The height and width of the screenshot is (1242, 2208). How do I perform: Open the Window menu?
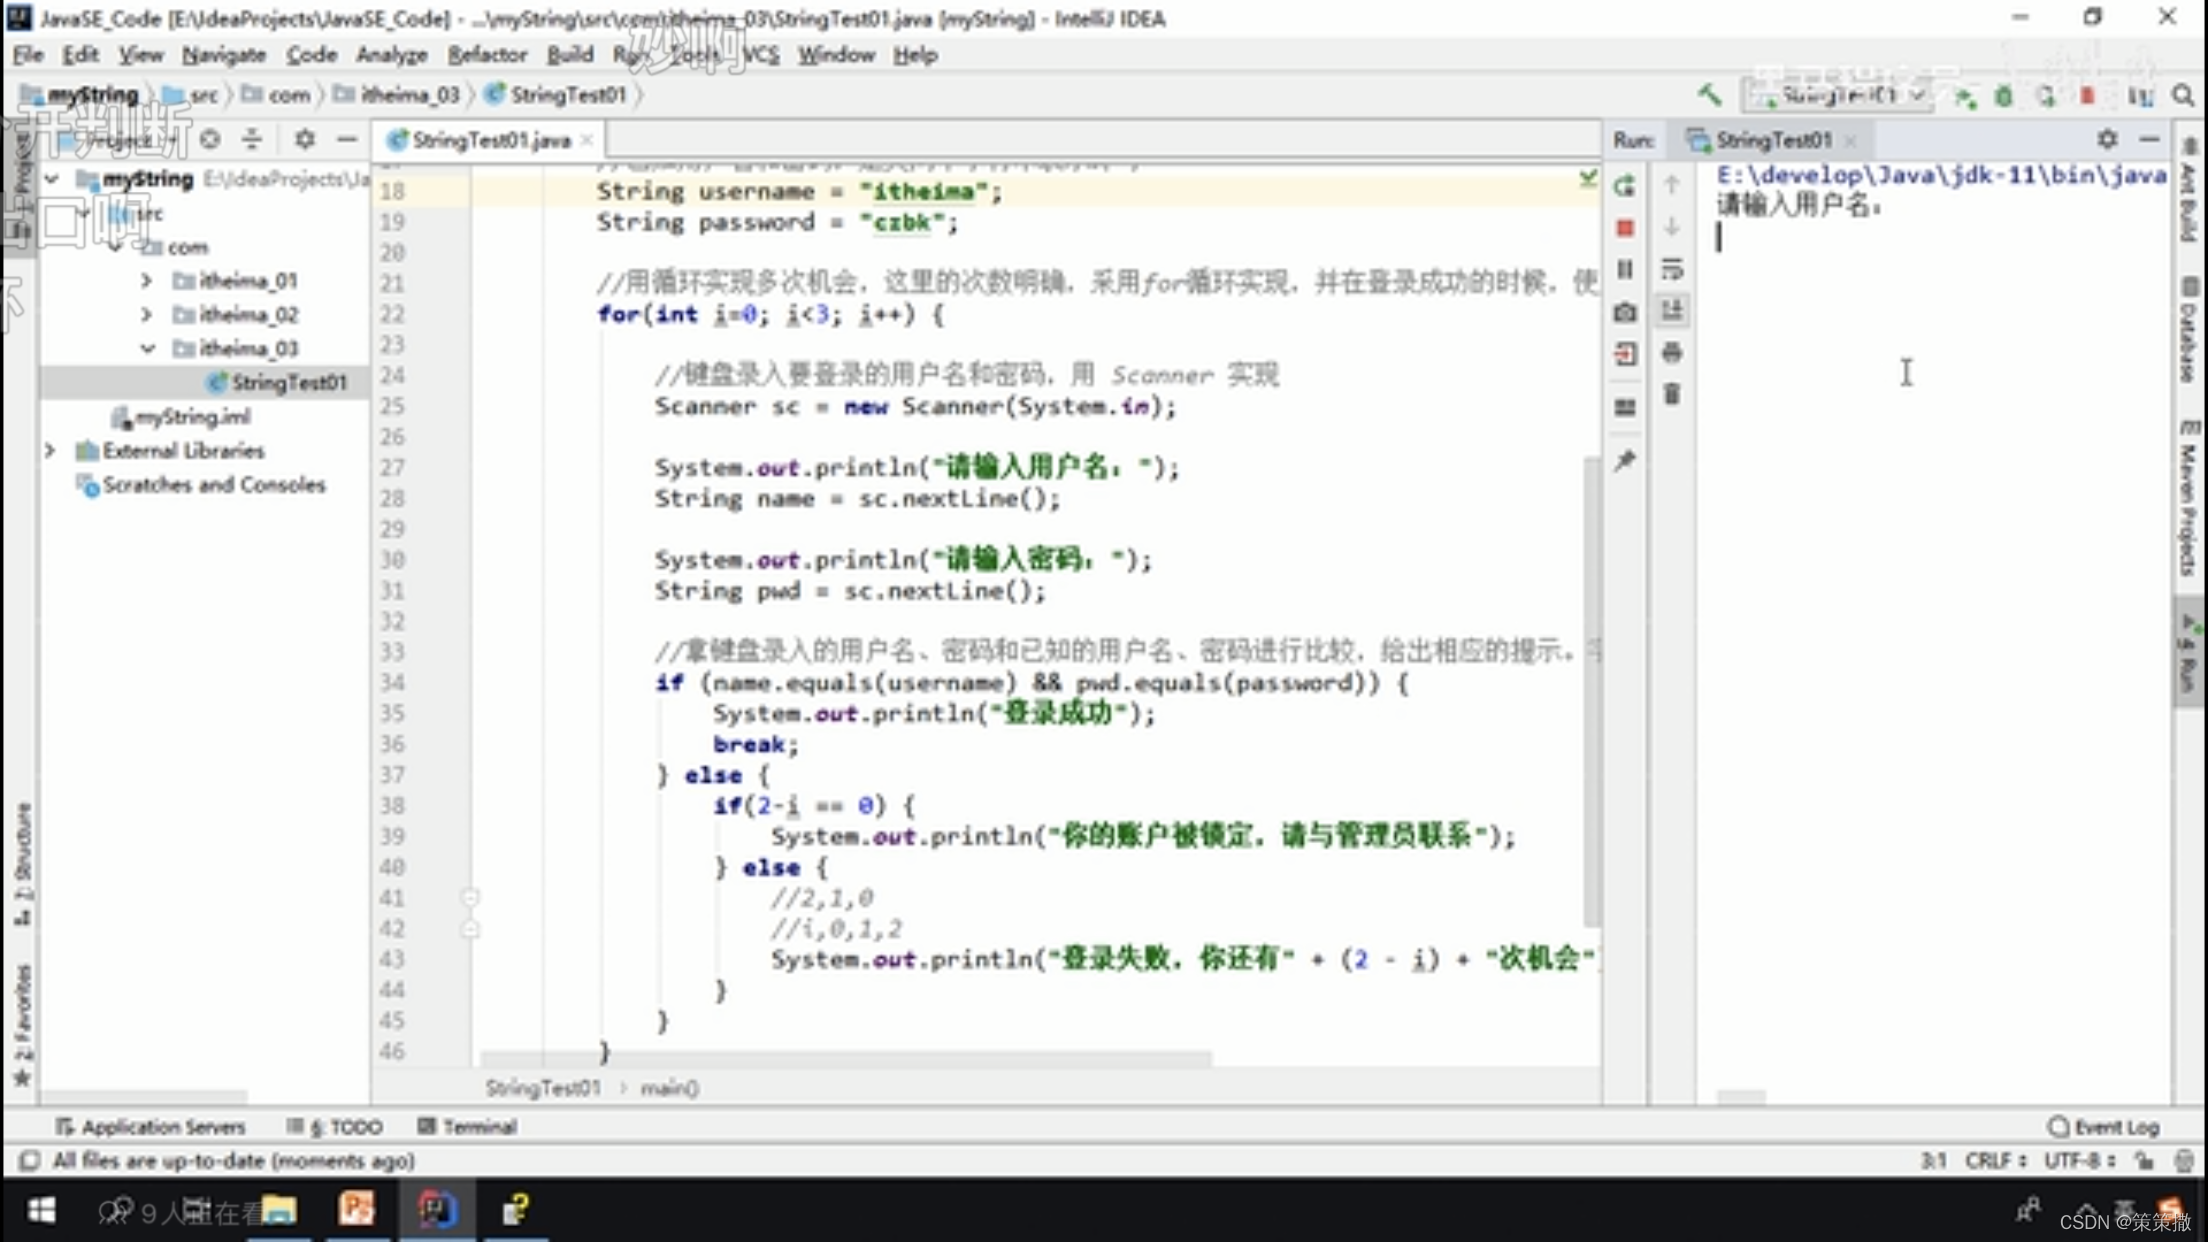pos(836,55)
